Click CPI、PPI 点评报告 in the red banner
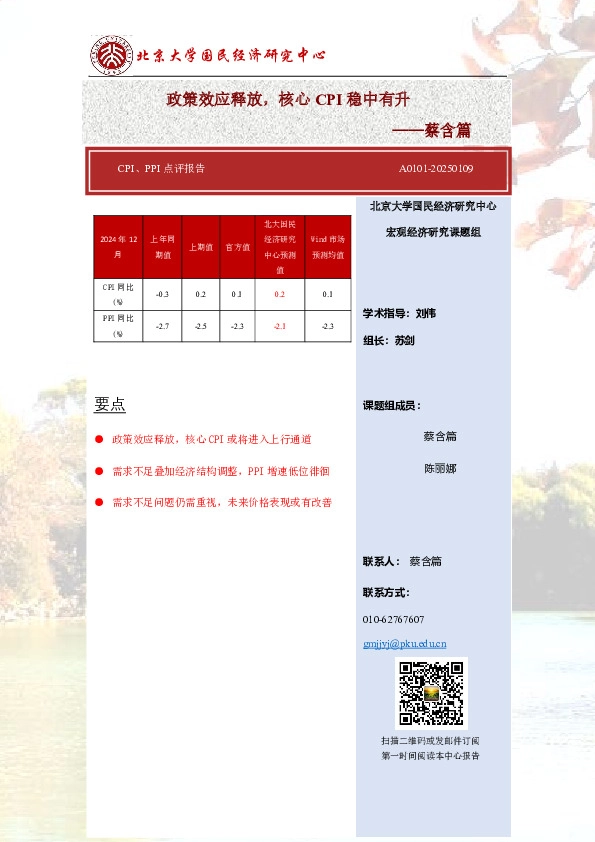Viewport: 595px width, 842px height. pos(161,168)
